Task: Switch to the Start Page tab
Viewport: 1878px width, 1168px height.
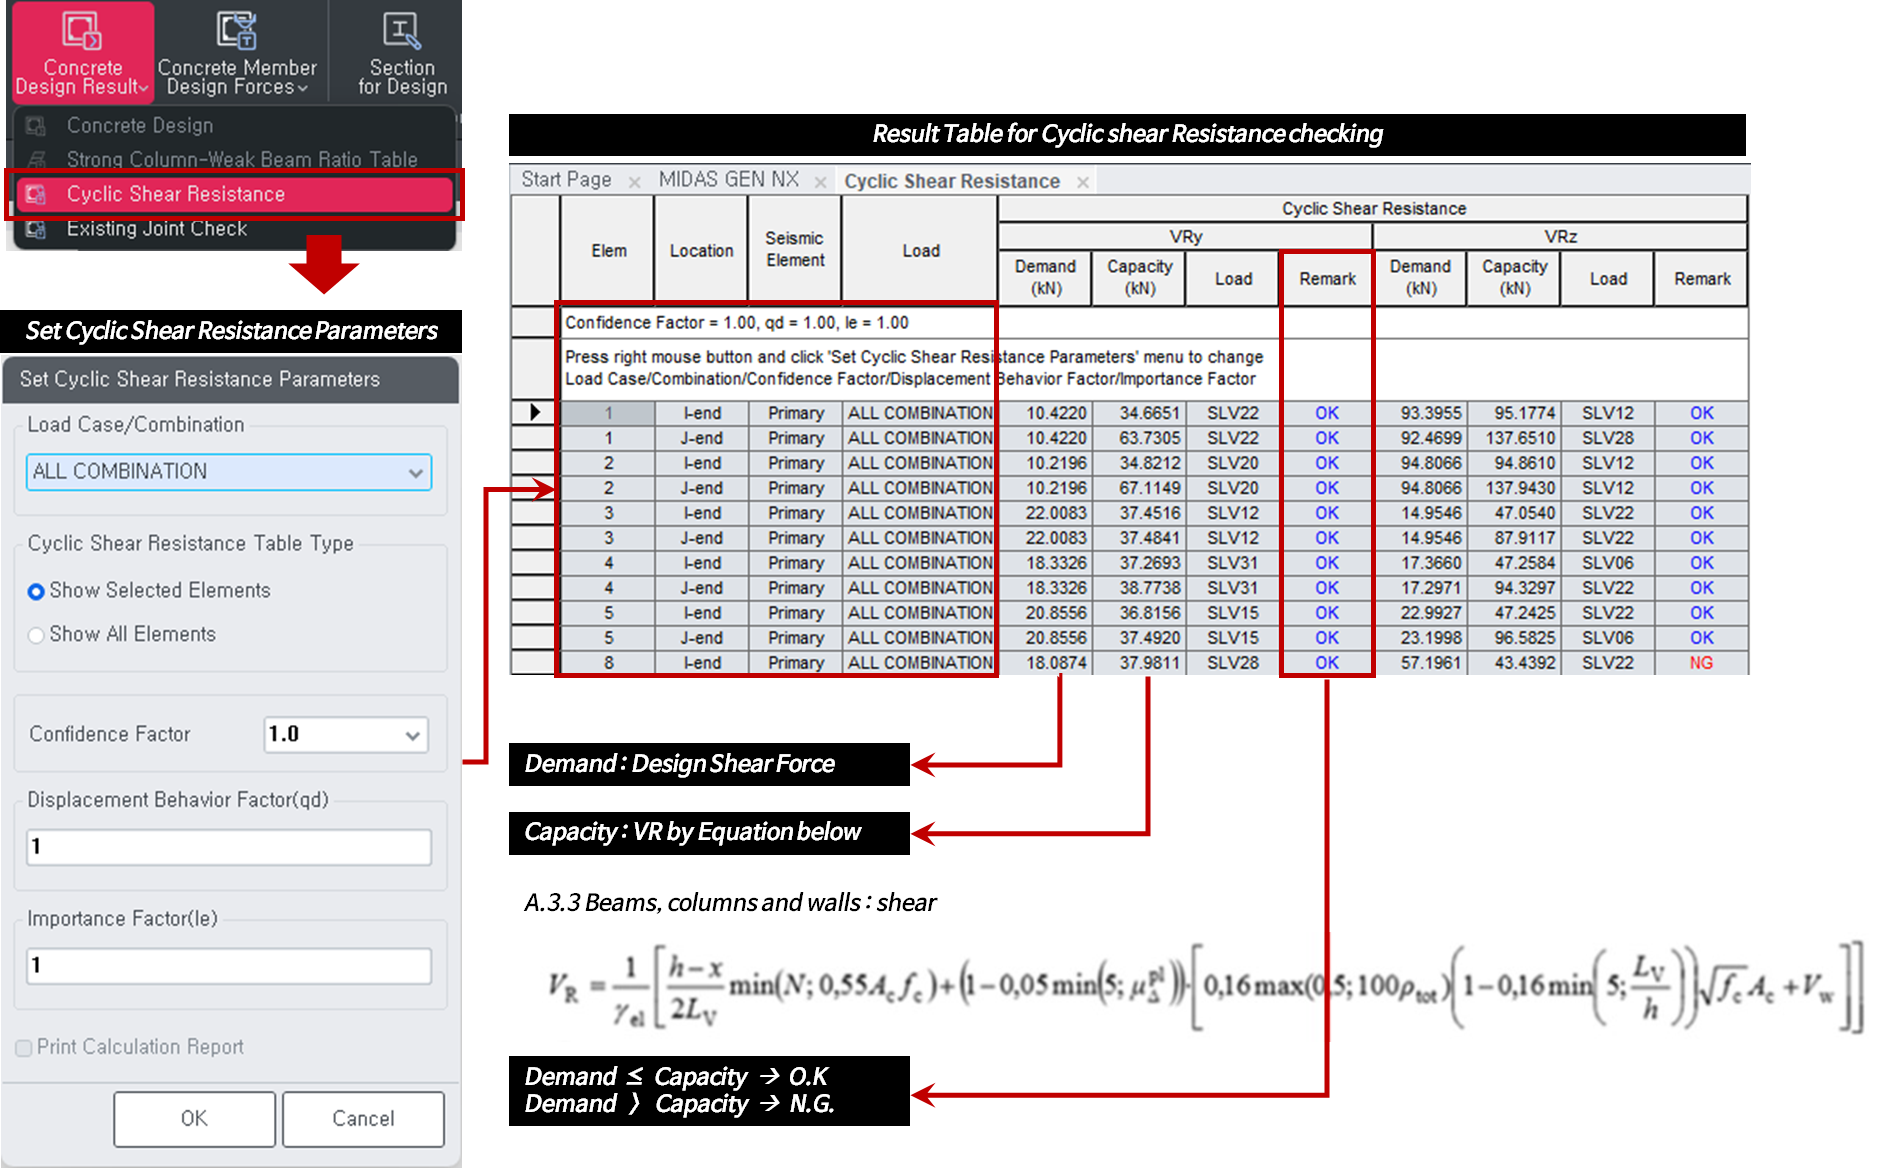Action: (566, 180)
